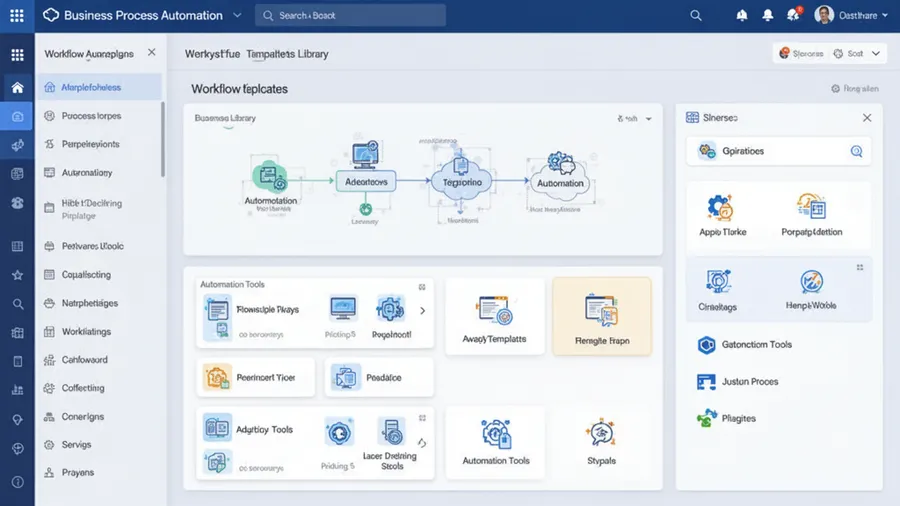Click the Gpiratioes search field
Viewport: 900px width, 506px height.
click(x=778, y=151)
